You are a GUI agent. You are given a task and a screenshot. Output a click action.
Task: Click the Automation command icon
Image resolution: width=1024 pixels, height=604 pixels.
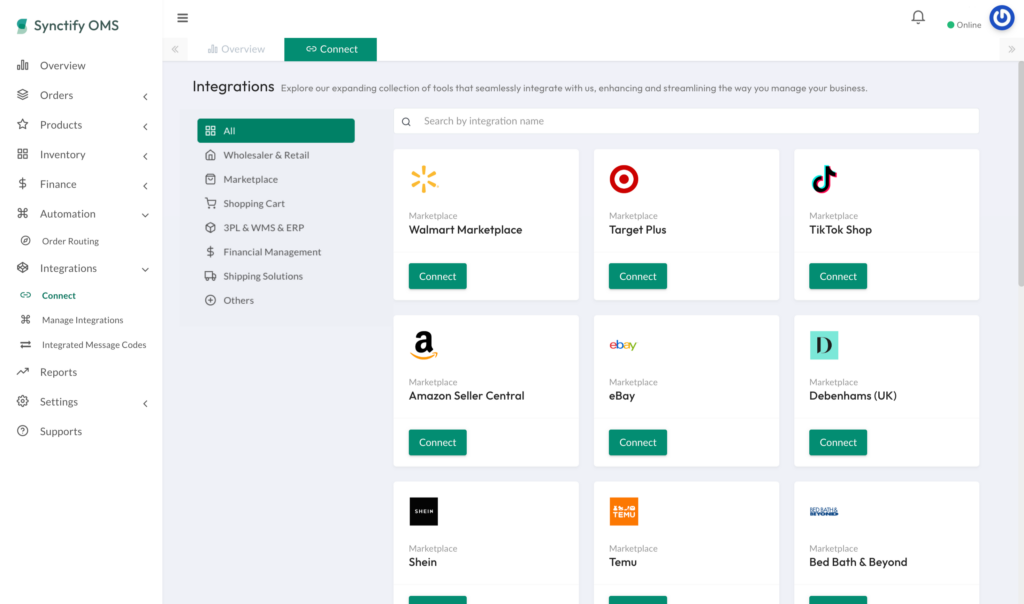coord(23,213)
